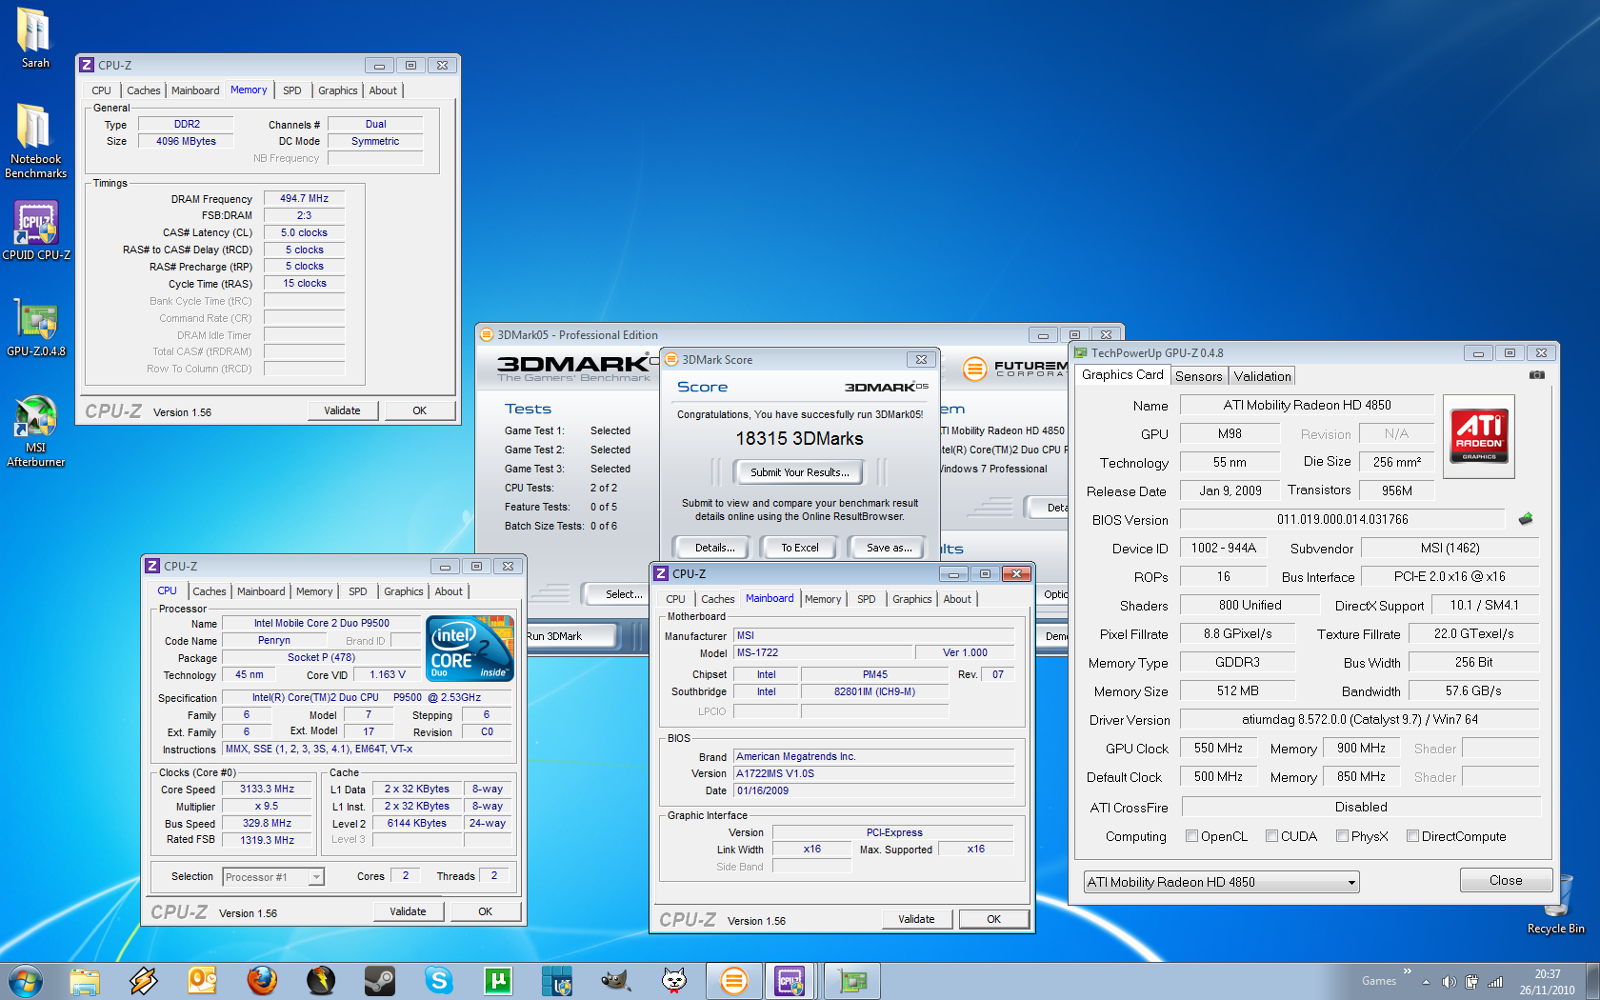Open Graphics tab in the Processor CPU-Z window
The height and width of the screenshot is (1000, 1600).
(x=404, y=592)
